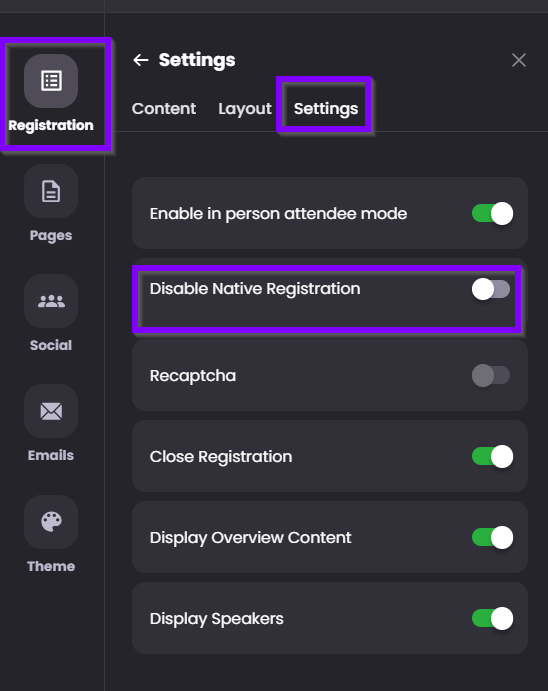Toggle Disable Native Registration switch
The height and width of the screenshot is (691, 548).
[x=491, y=289]
